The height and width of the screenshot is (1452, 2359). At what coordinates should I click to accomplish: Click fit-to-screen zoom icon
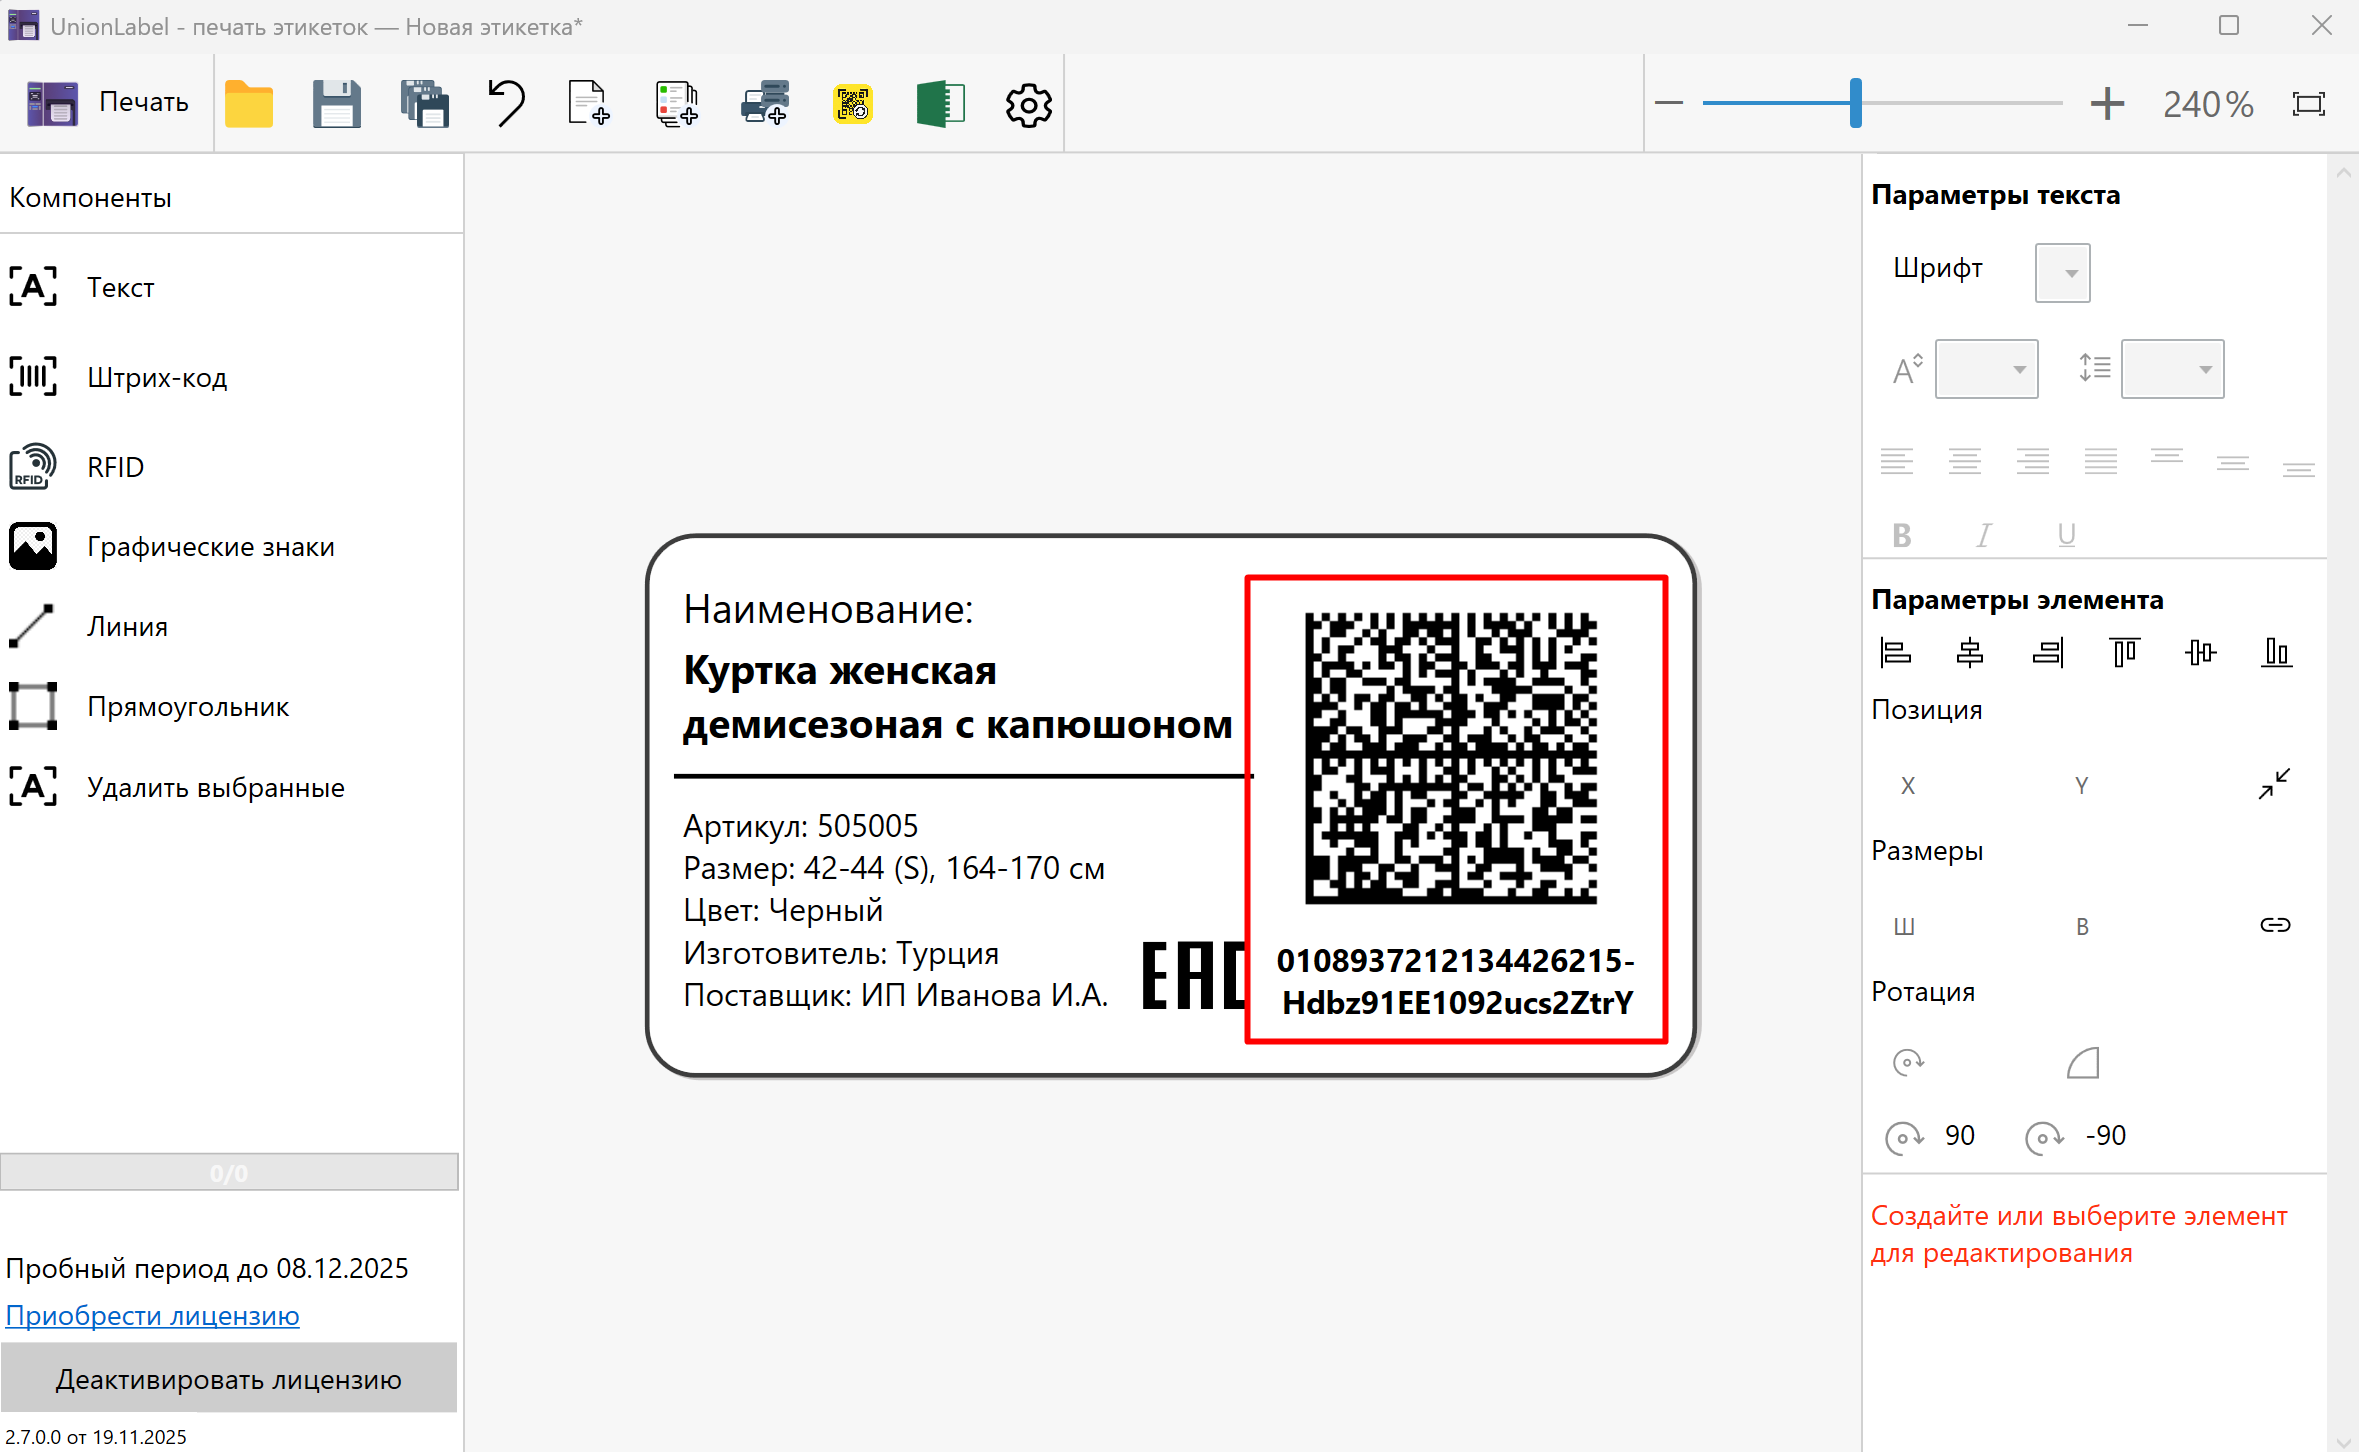click(2308, 104)
